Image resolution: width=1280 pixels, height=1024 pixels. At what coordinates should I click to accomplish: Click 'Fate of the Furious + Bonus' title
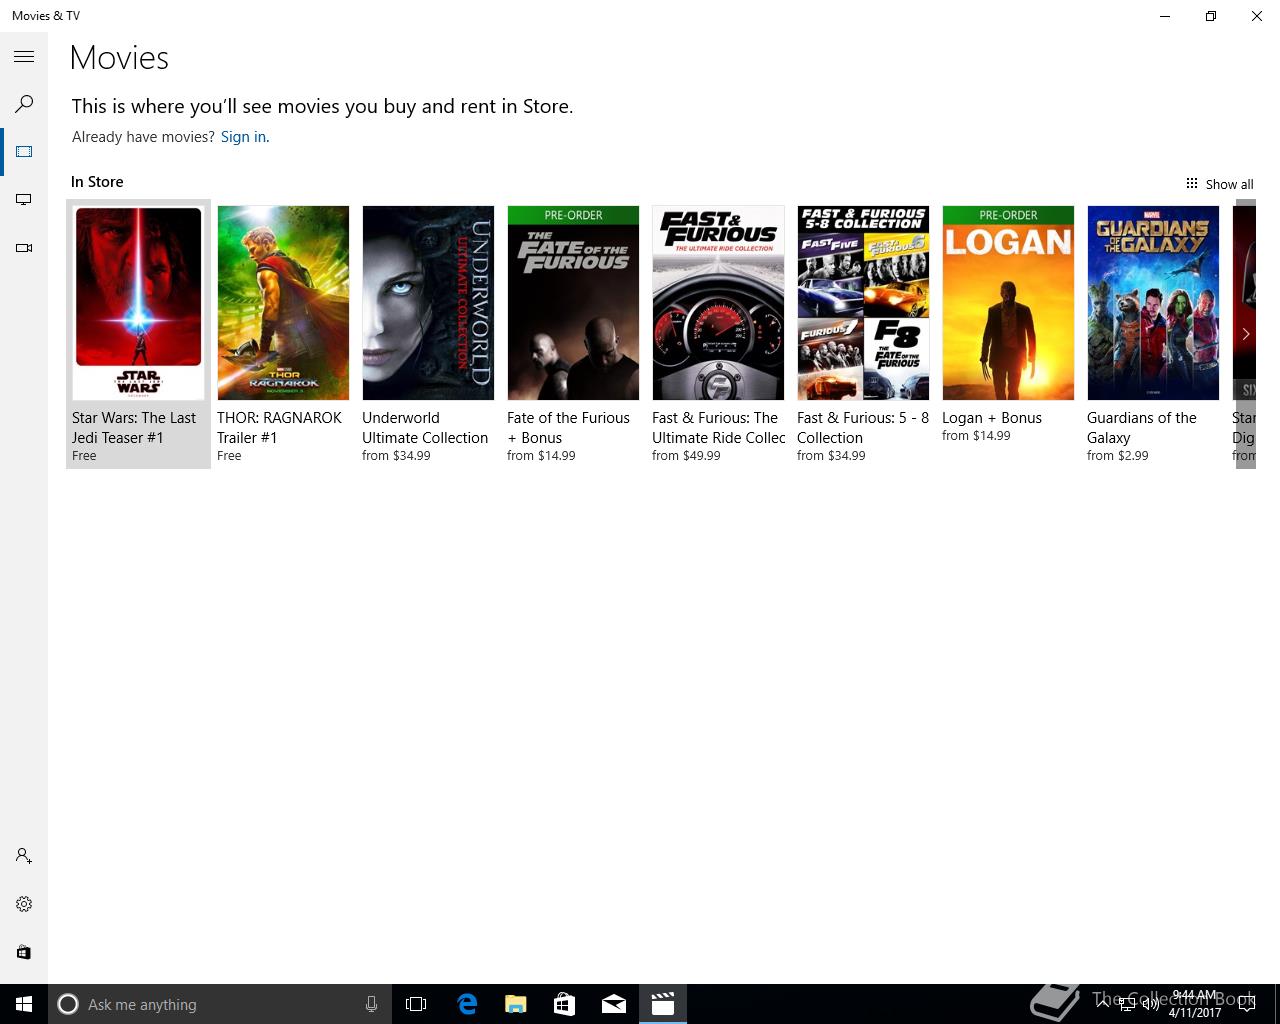(568, 428)
